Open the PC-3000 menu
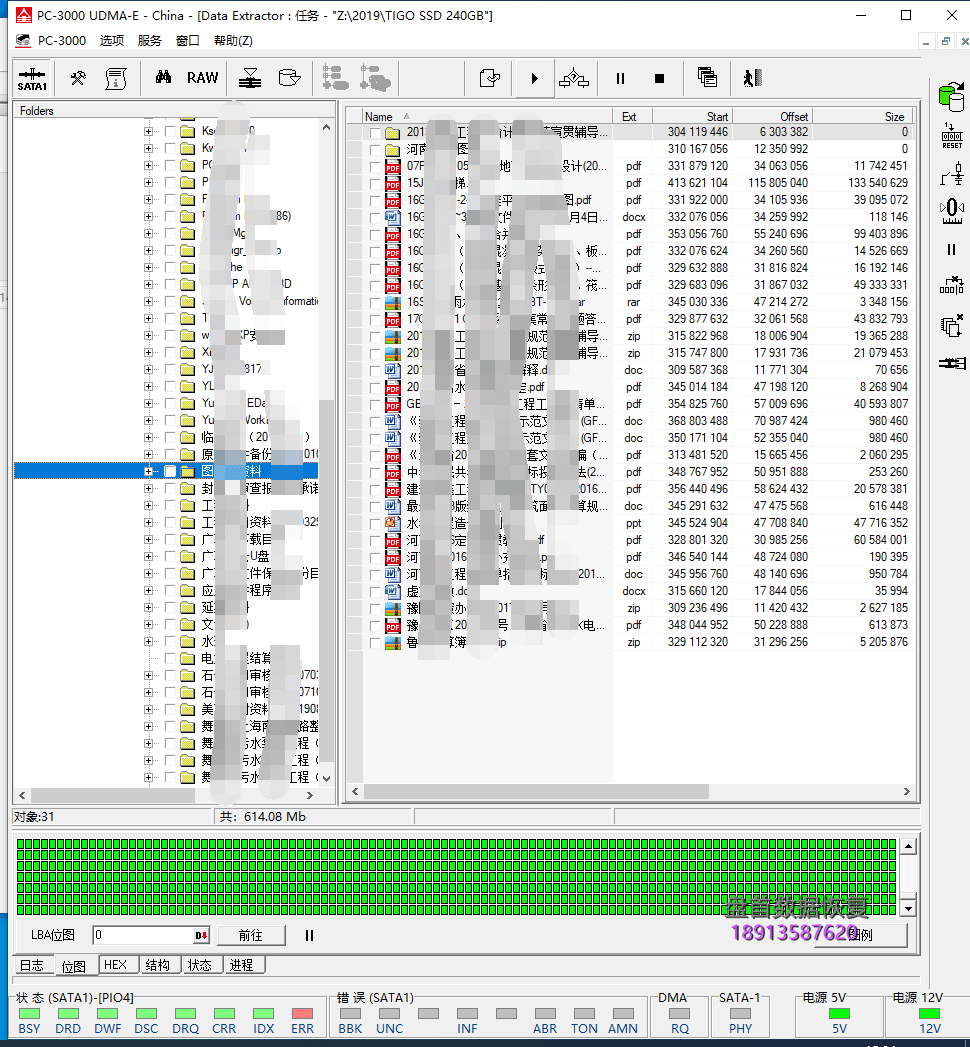This screenshot has width=970, height=1047. [61, 41]
